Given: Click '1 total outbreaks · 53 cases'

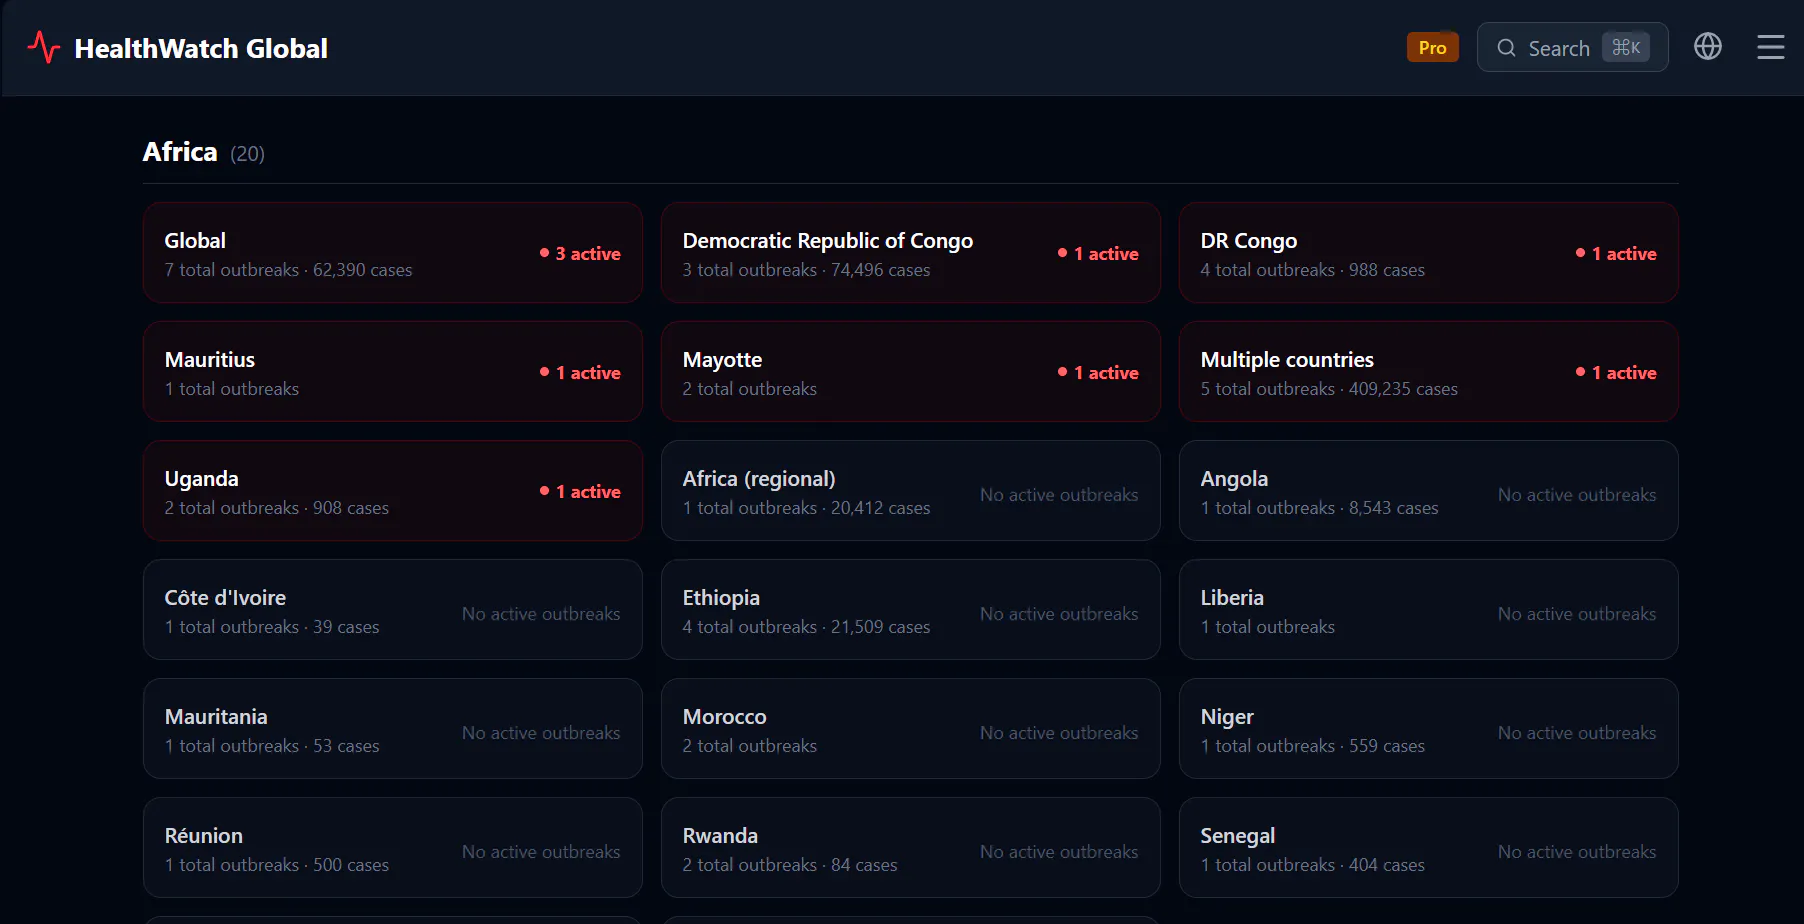Looking at the screenshot, I should click(272, 746).
